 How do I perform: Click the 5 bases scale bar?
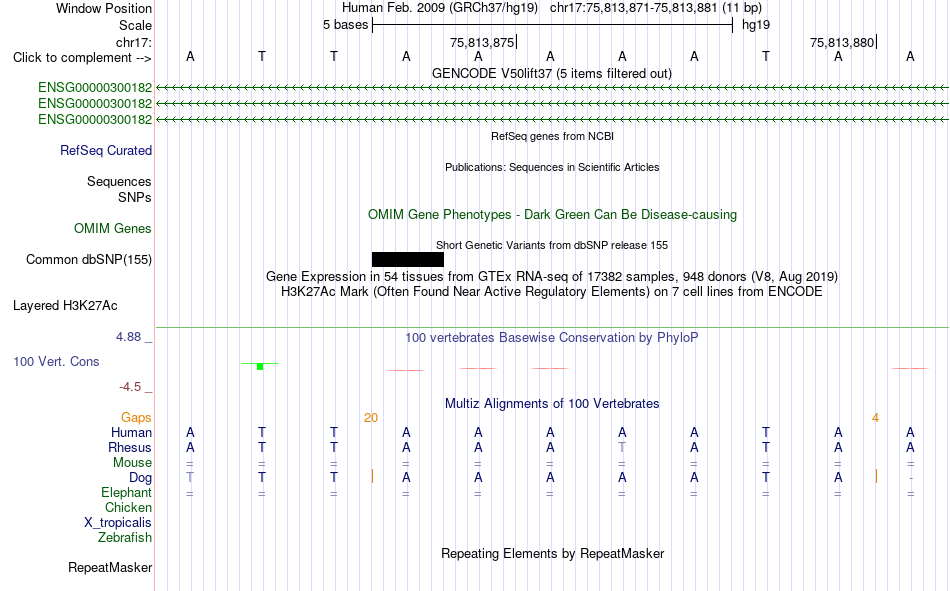(553, 25)
